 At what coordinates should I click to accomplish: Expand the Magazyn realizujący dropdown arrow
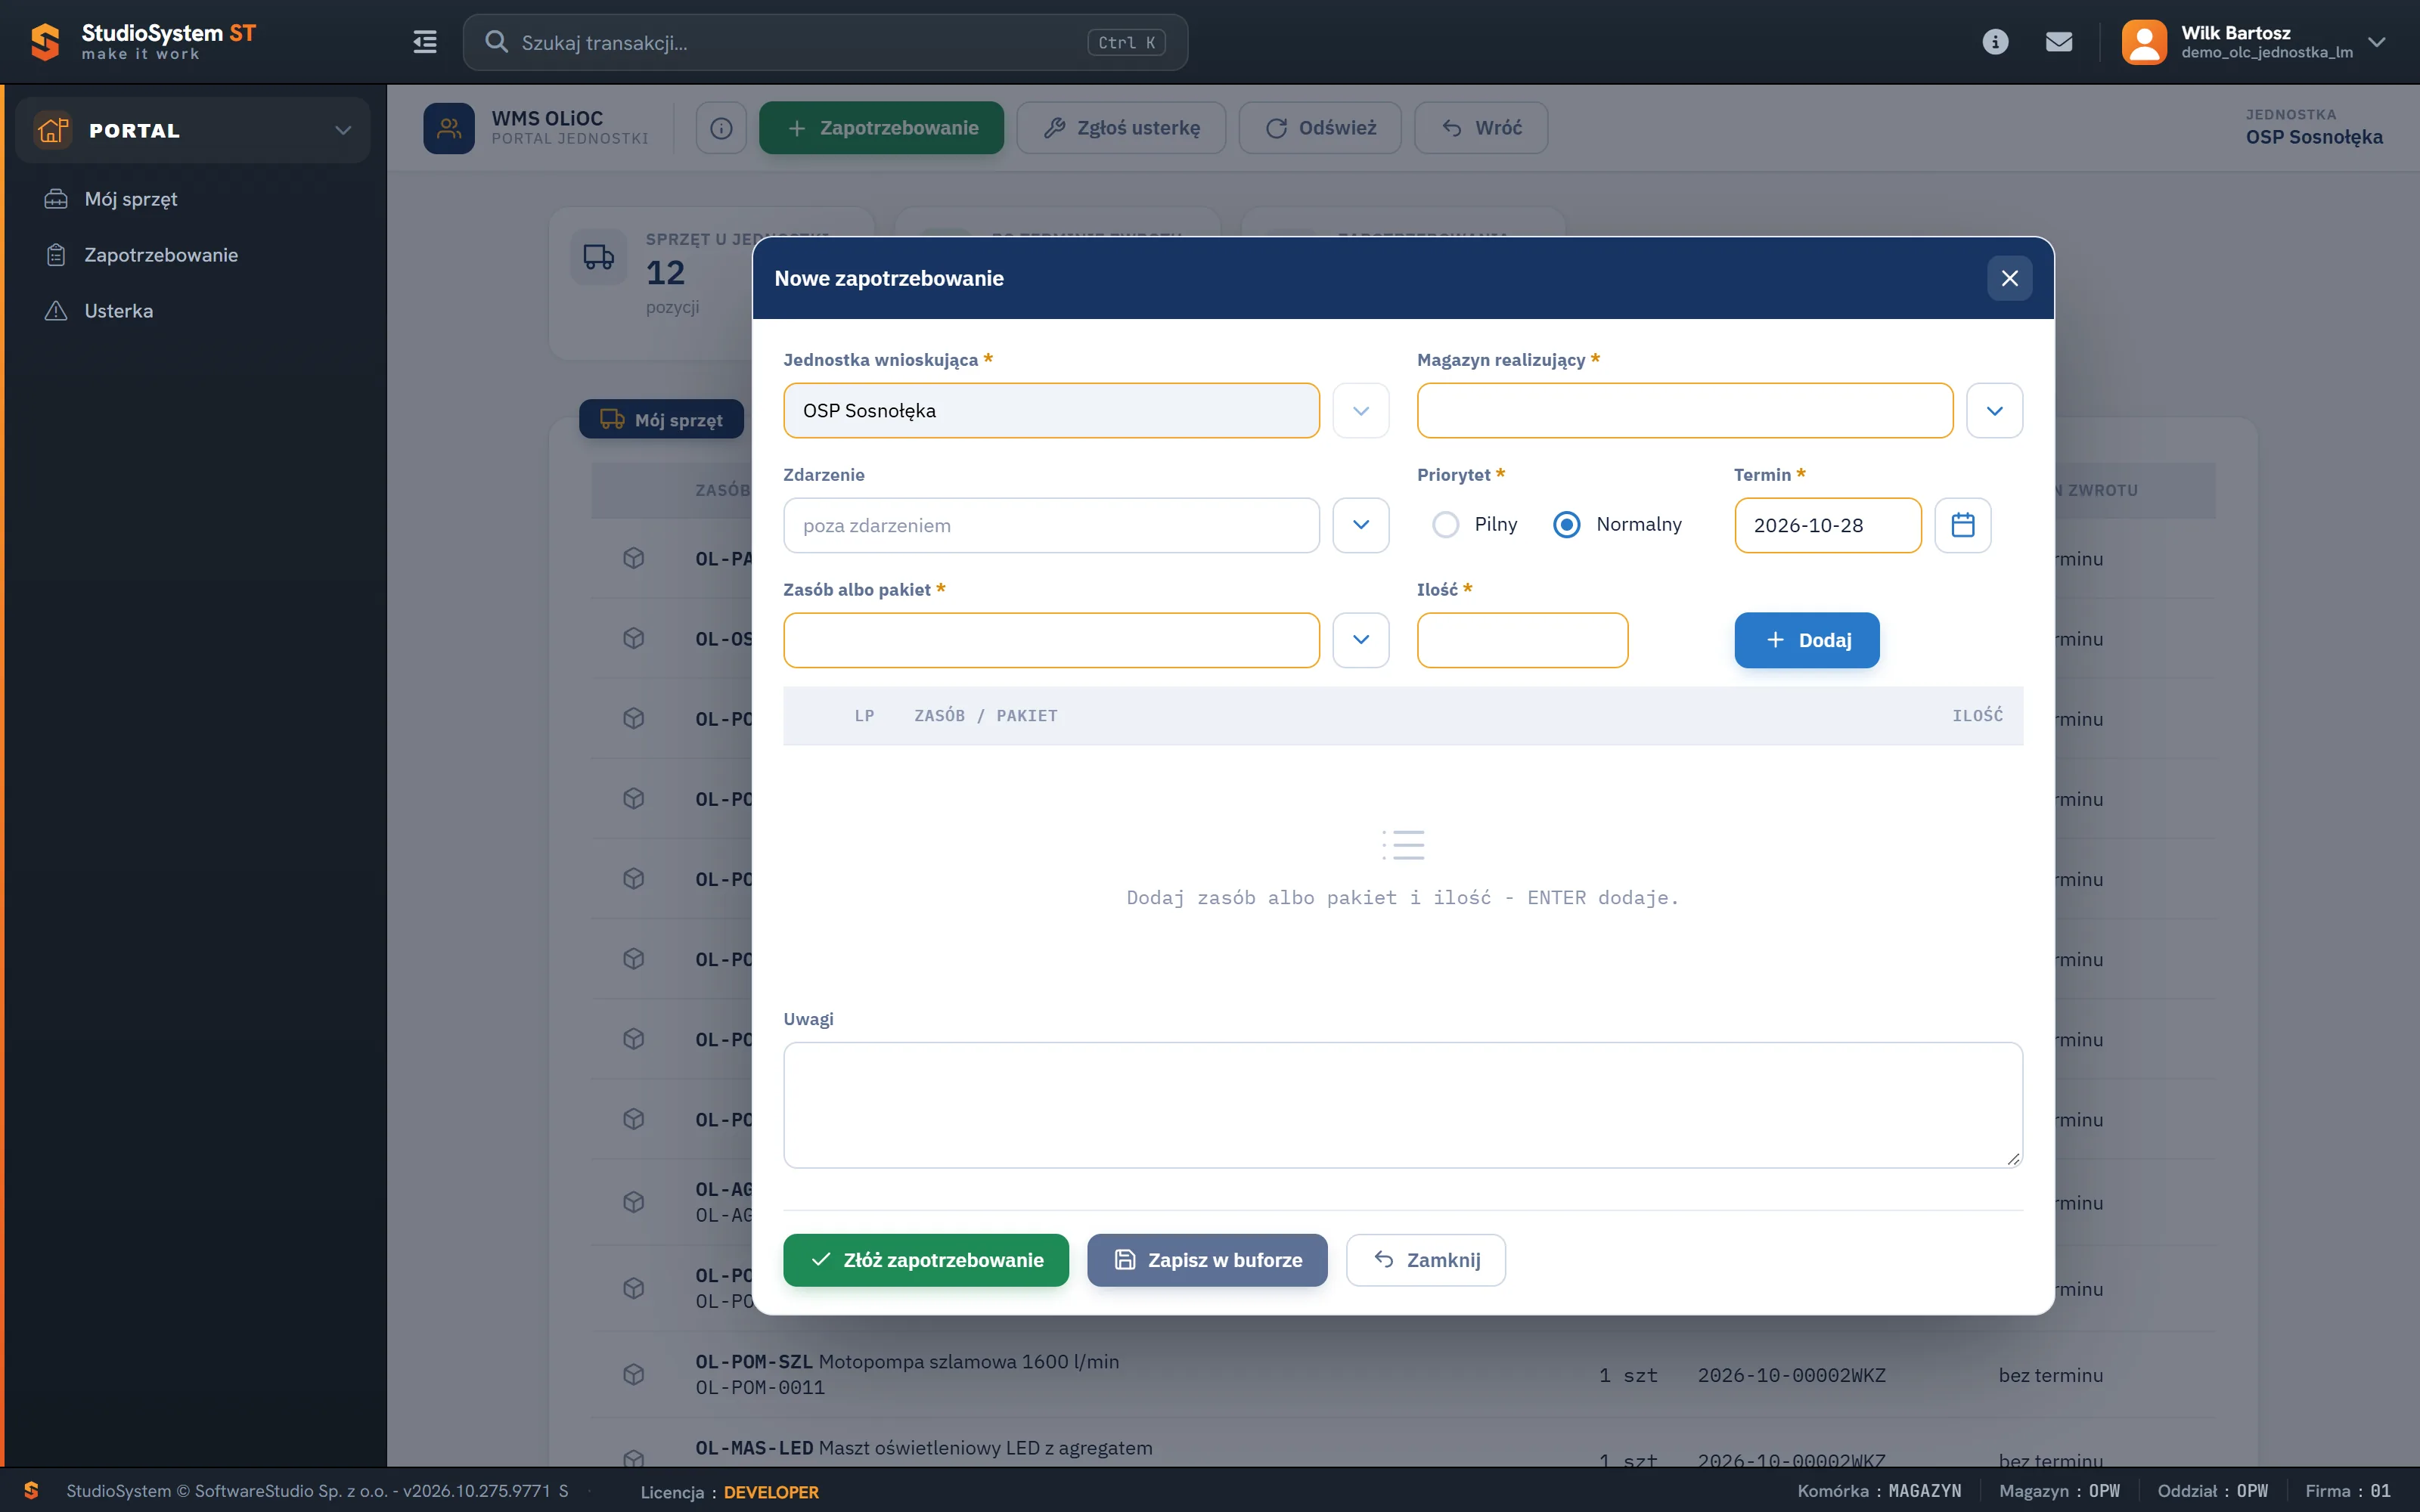point(1995,411)
